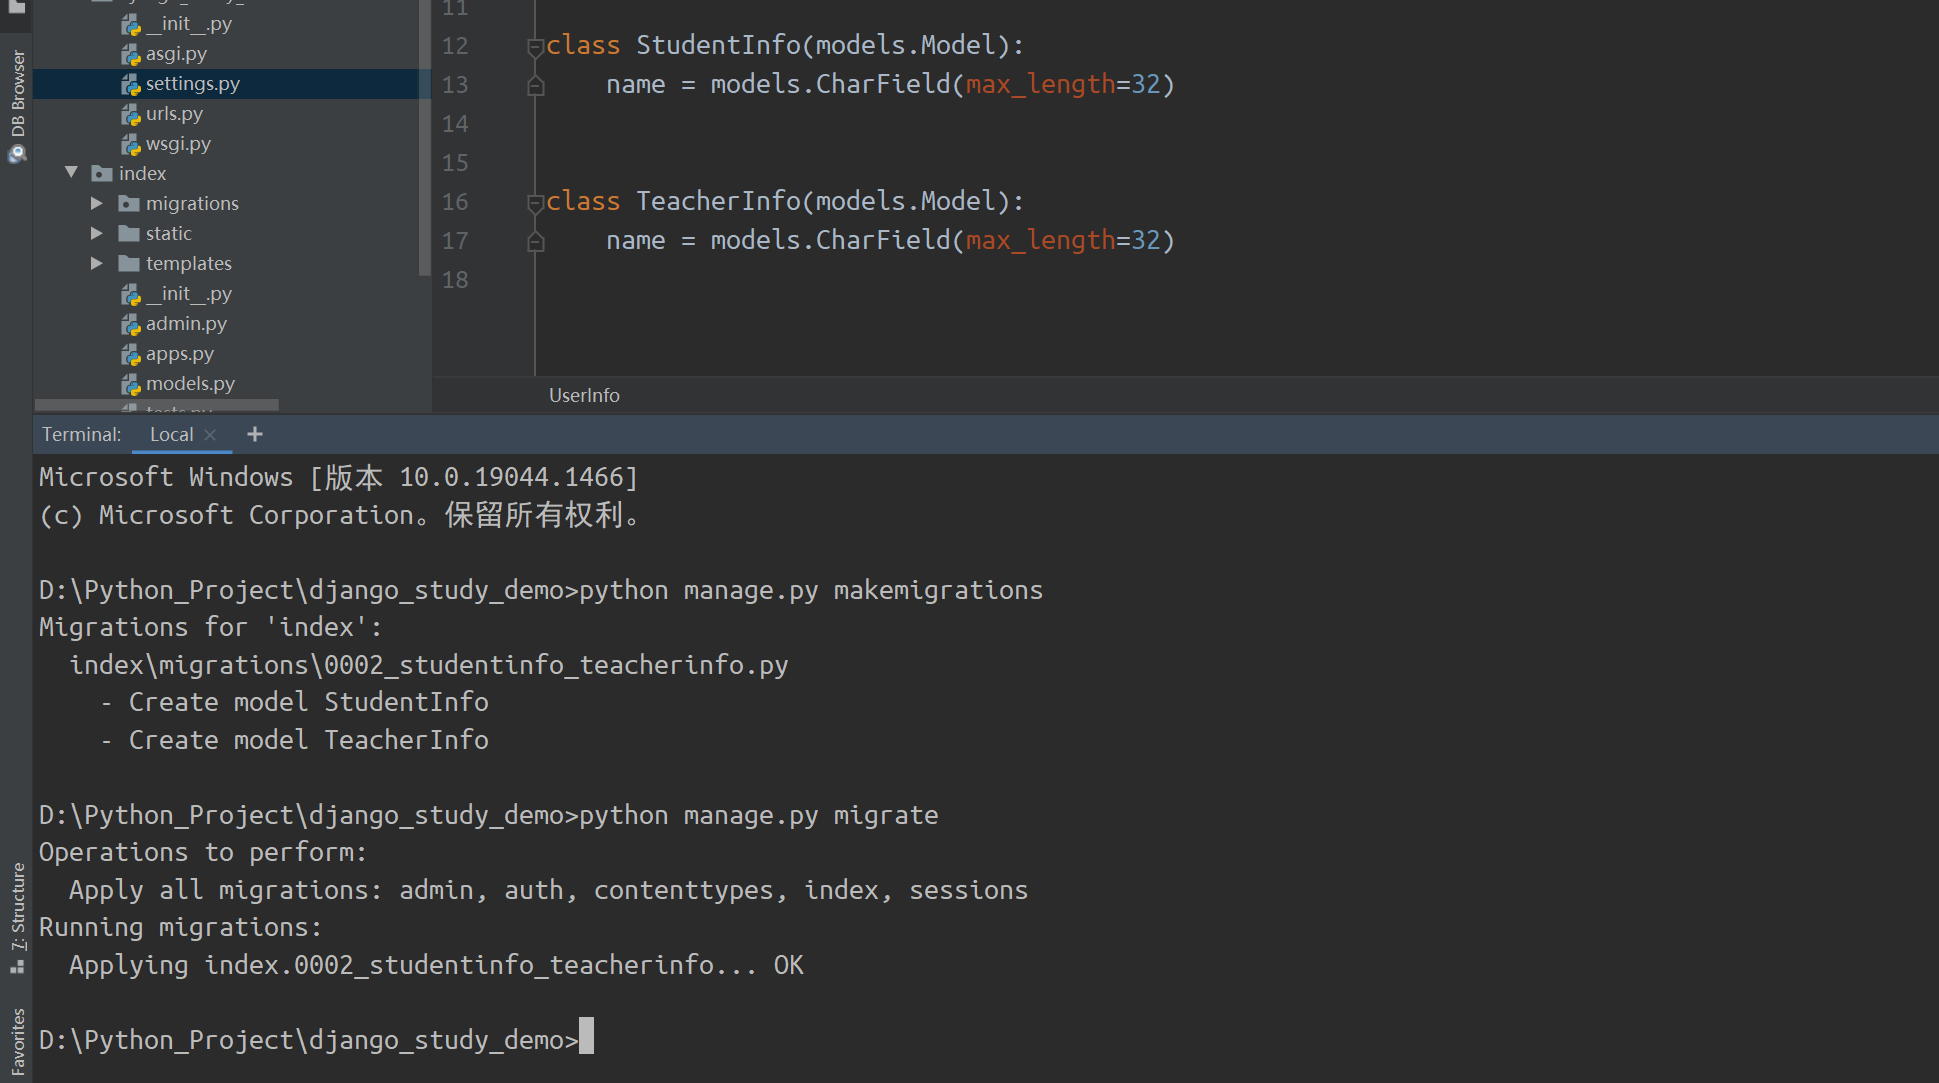Click the admin.py file icon

129,322
